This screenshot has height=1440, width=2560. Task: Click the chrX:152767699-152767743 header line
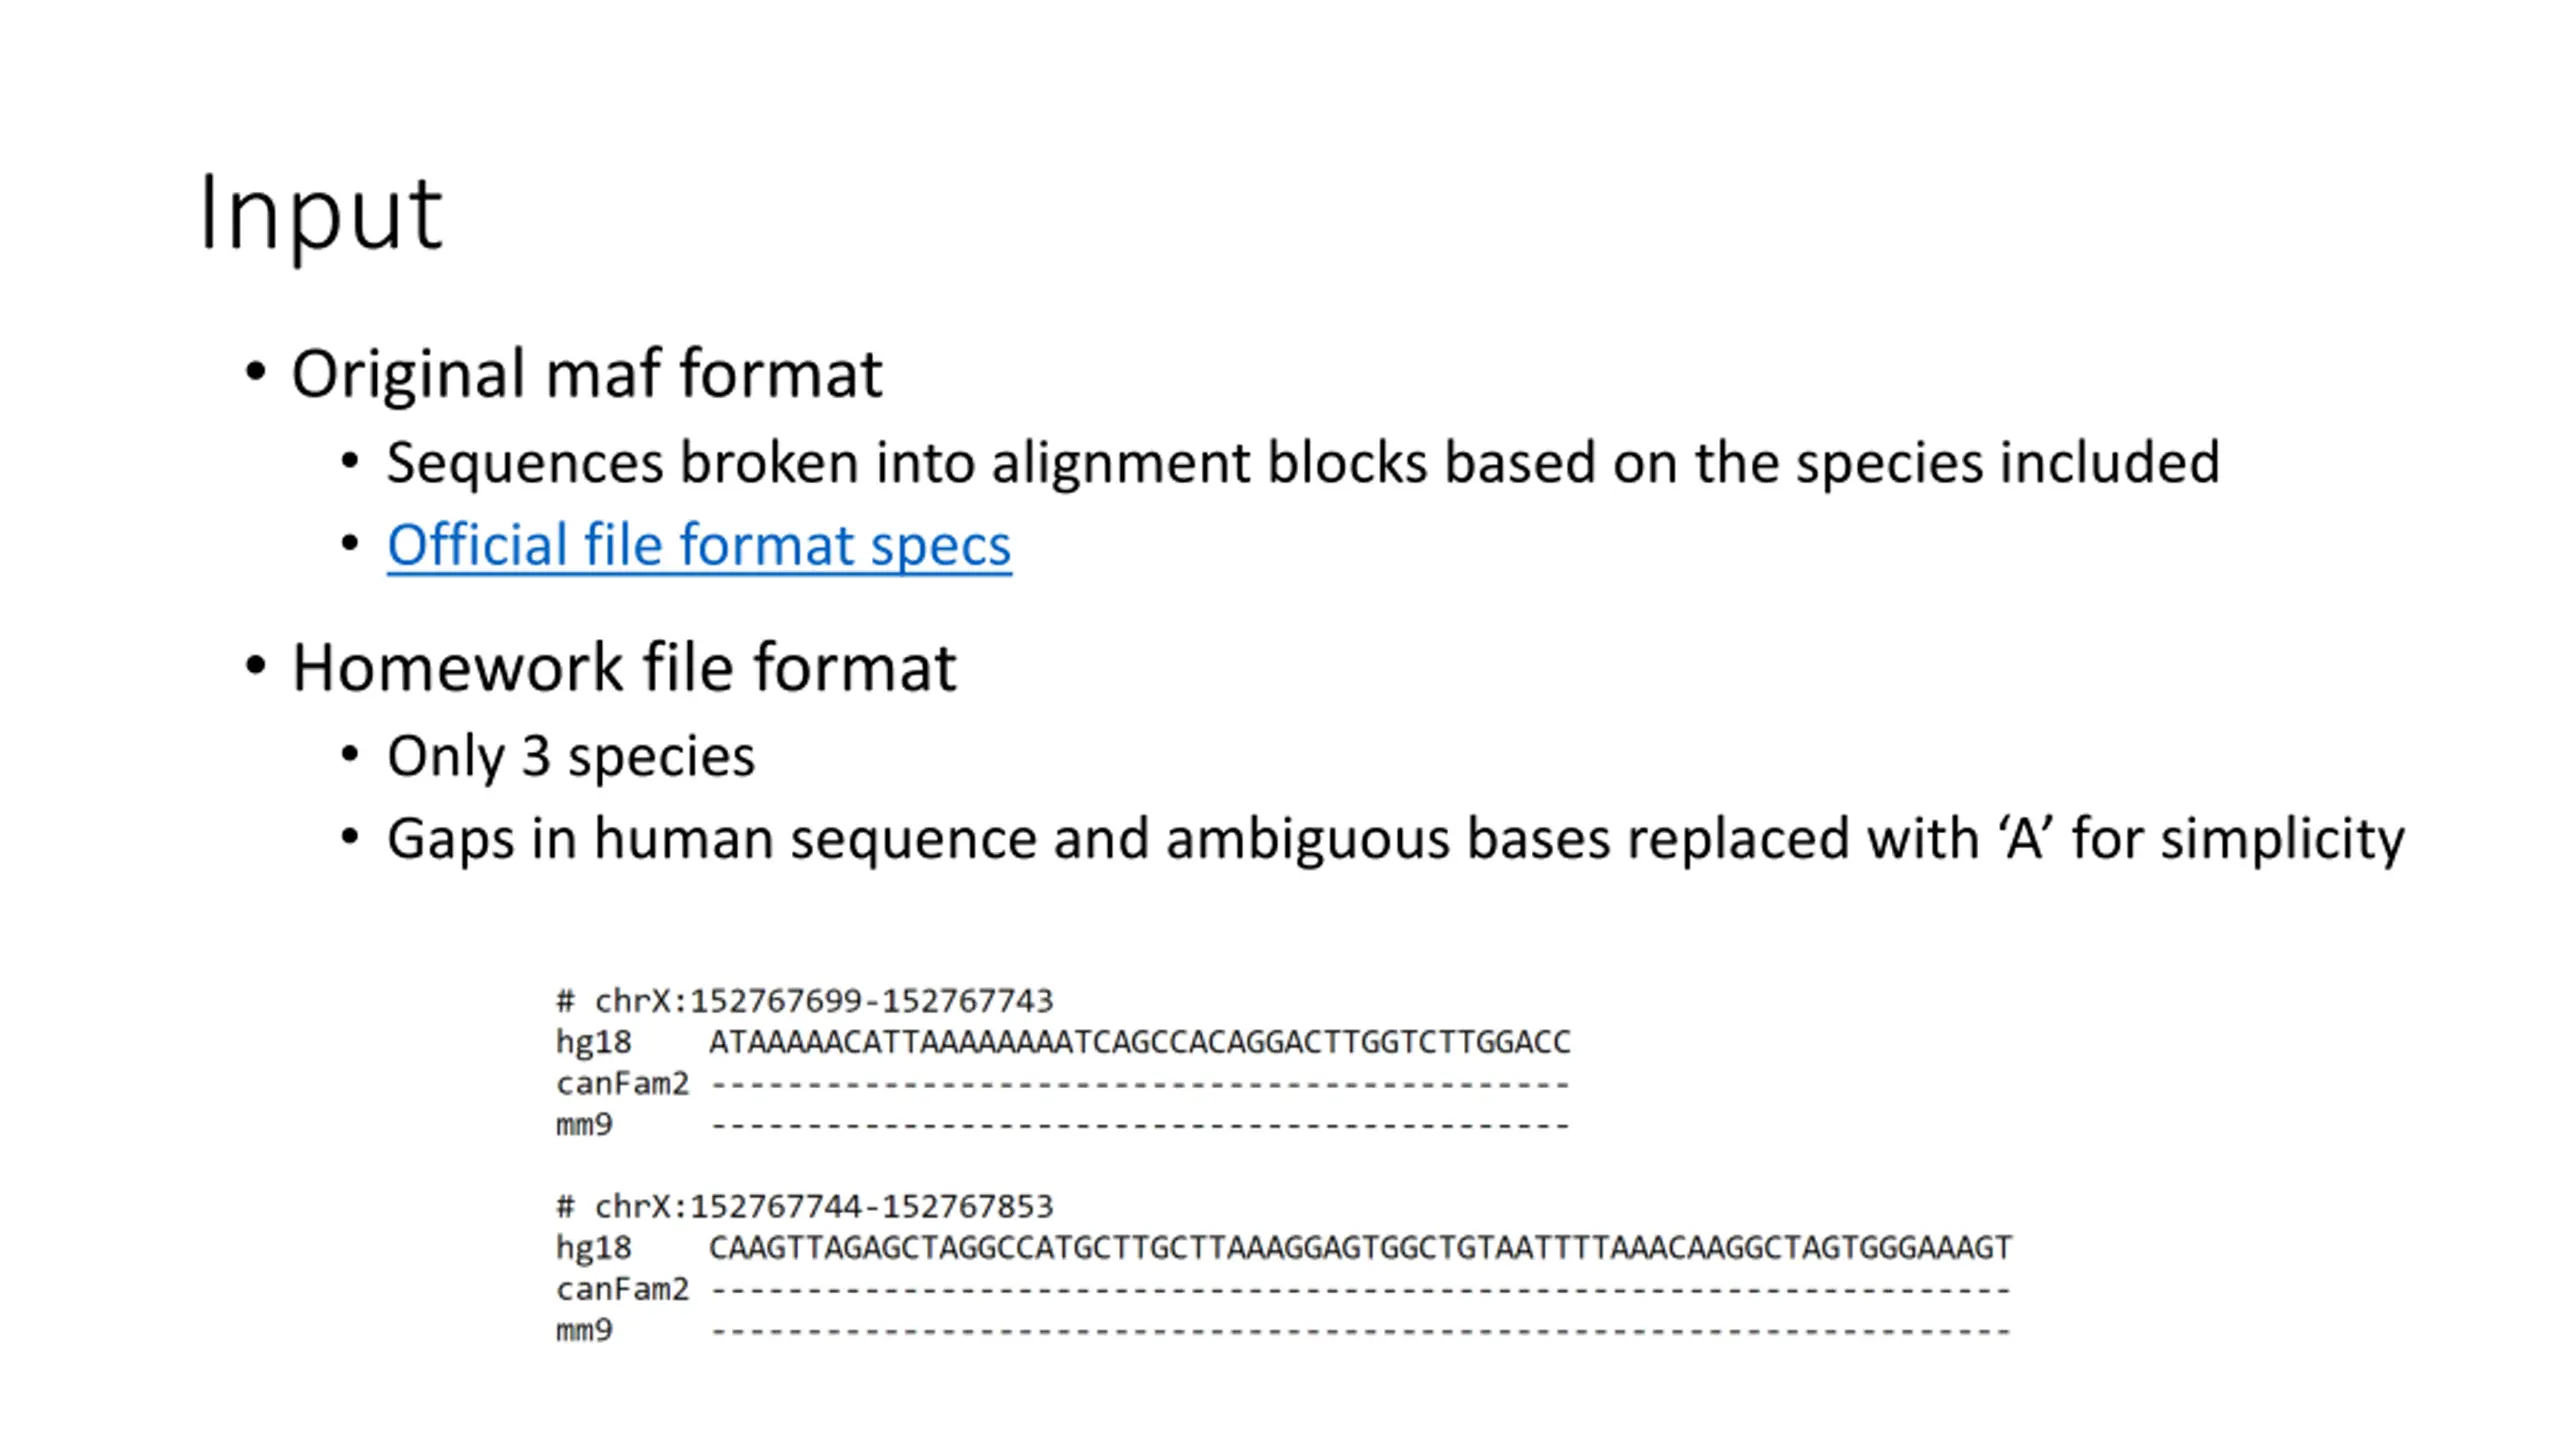pyautogui.click(x=805, y=1001)
